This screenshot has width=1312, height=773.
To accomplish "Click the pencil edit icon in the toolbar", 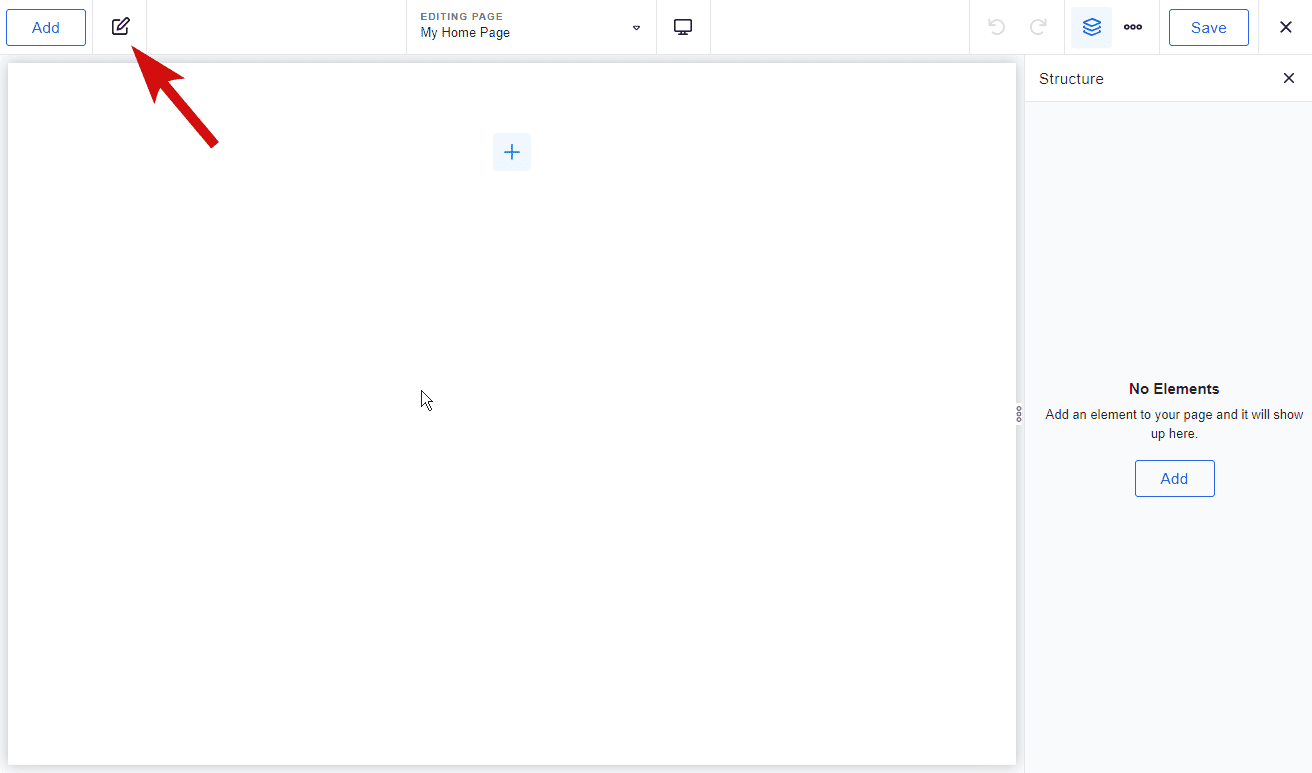I will [x=120, y=27].
